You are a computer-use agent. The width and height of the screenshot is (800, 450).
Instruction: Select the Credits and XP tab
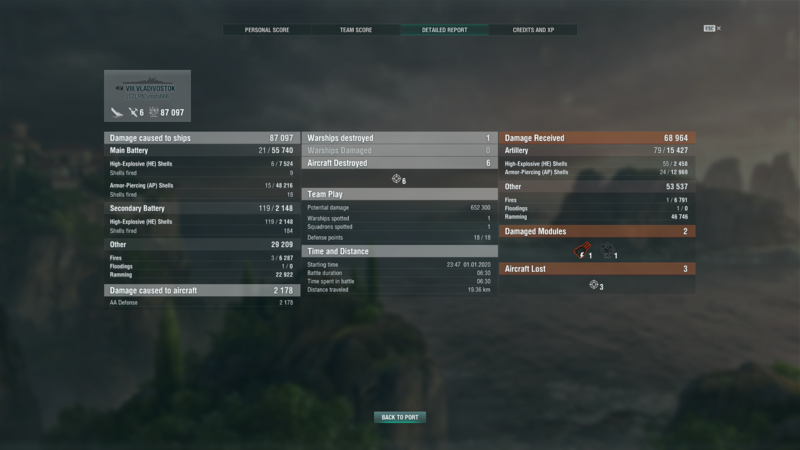[x=533, y=30]
